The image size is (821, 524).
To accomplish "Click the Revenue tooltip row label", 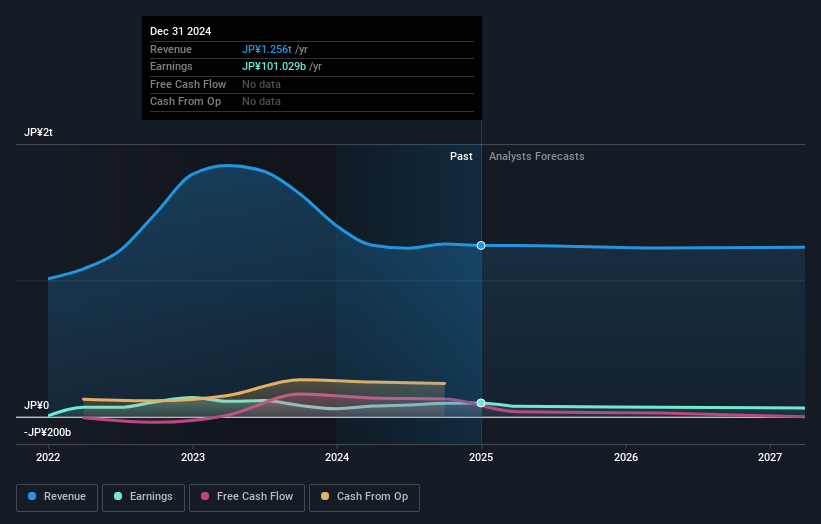I will pyautogui.click(x=171, y=49).
